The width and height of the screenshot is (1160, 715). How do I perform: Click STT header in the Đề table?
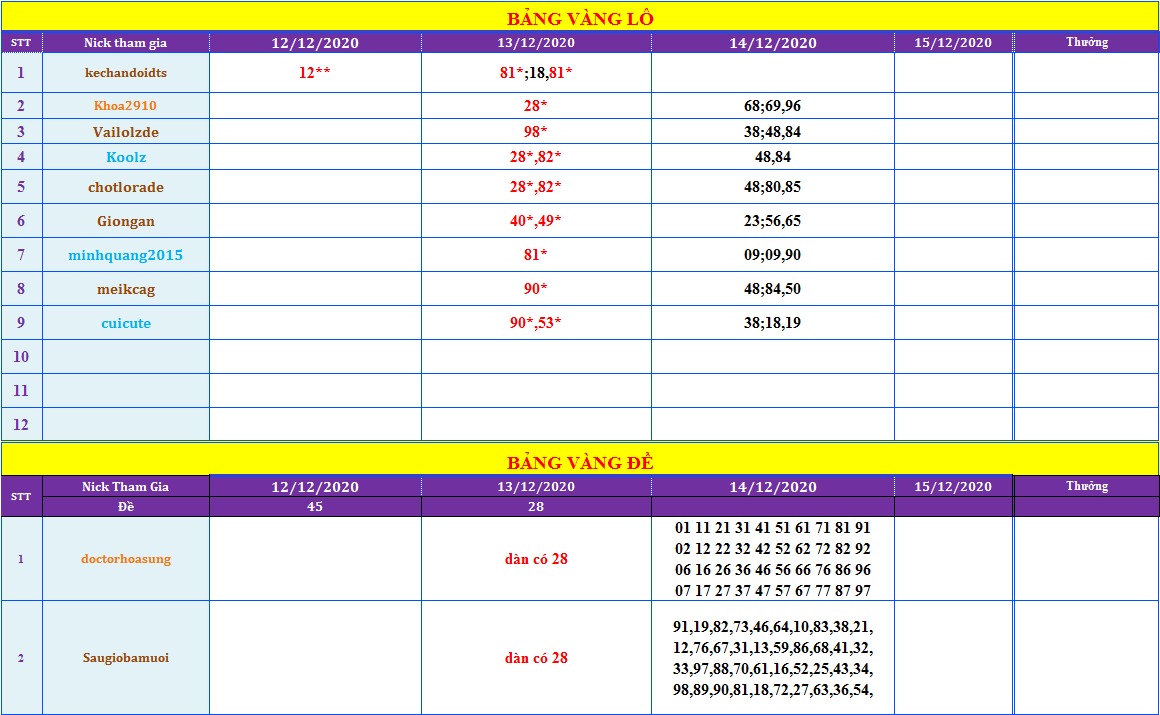click(x=21, y=497)
